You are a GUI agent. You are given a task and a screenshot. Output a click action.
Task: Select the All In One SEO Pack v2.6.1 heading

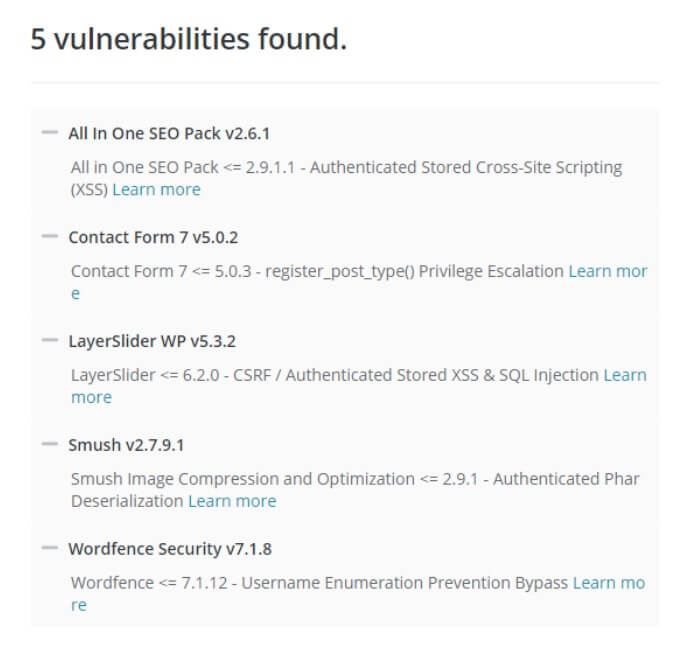tap(169, 133)
